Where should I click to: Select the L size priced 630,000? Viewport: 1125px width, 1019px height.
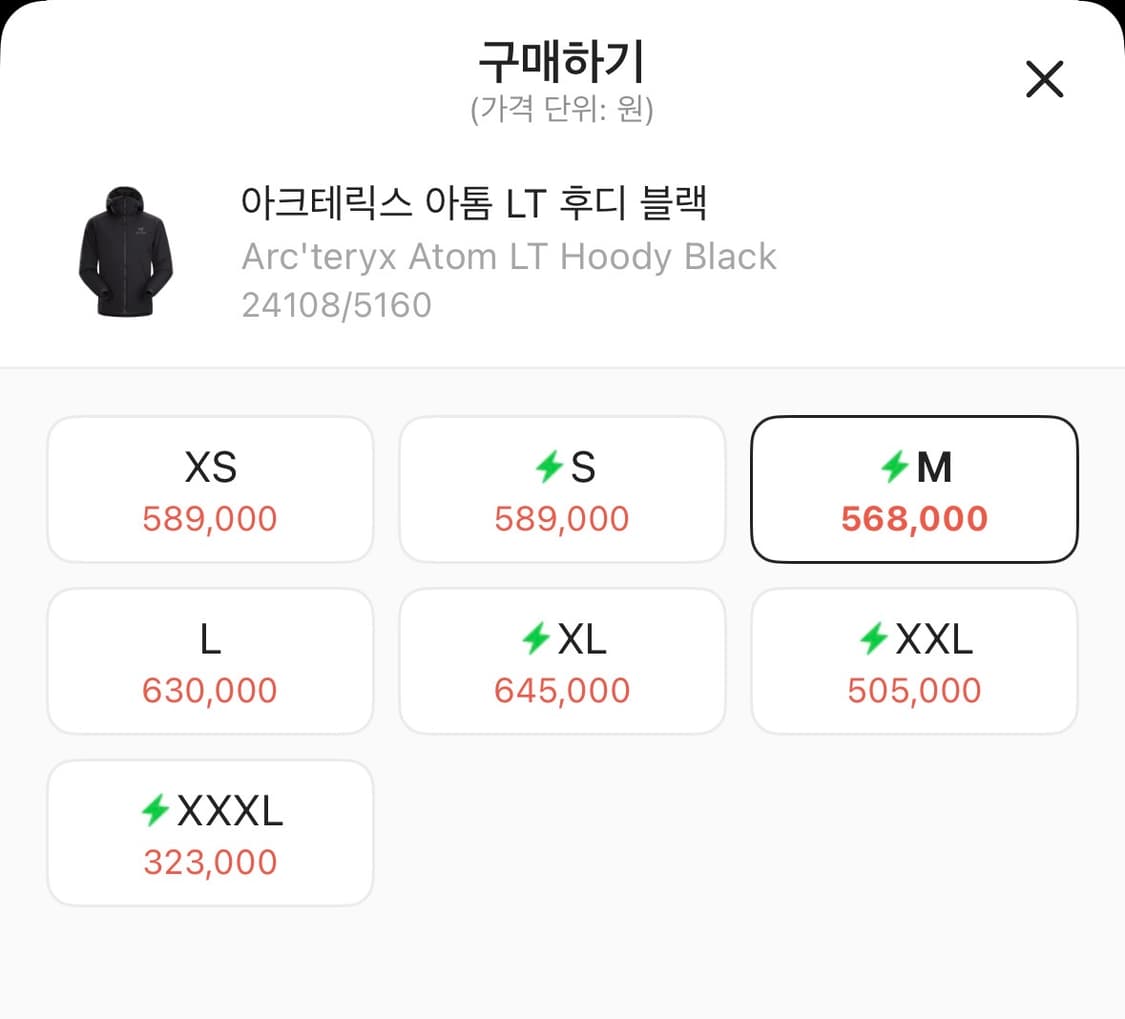pos(210,660)
